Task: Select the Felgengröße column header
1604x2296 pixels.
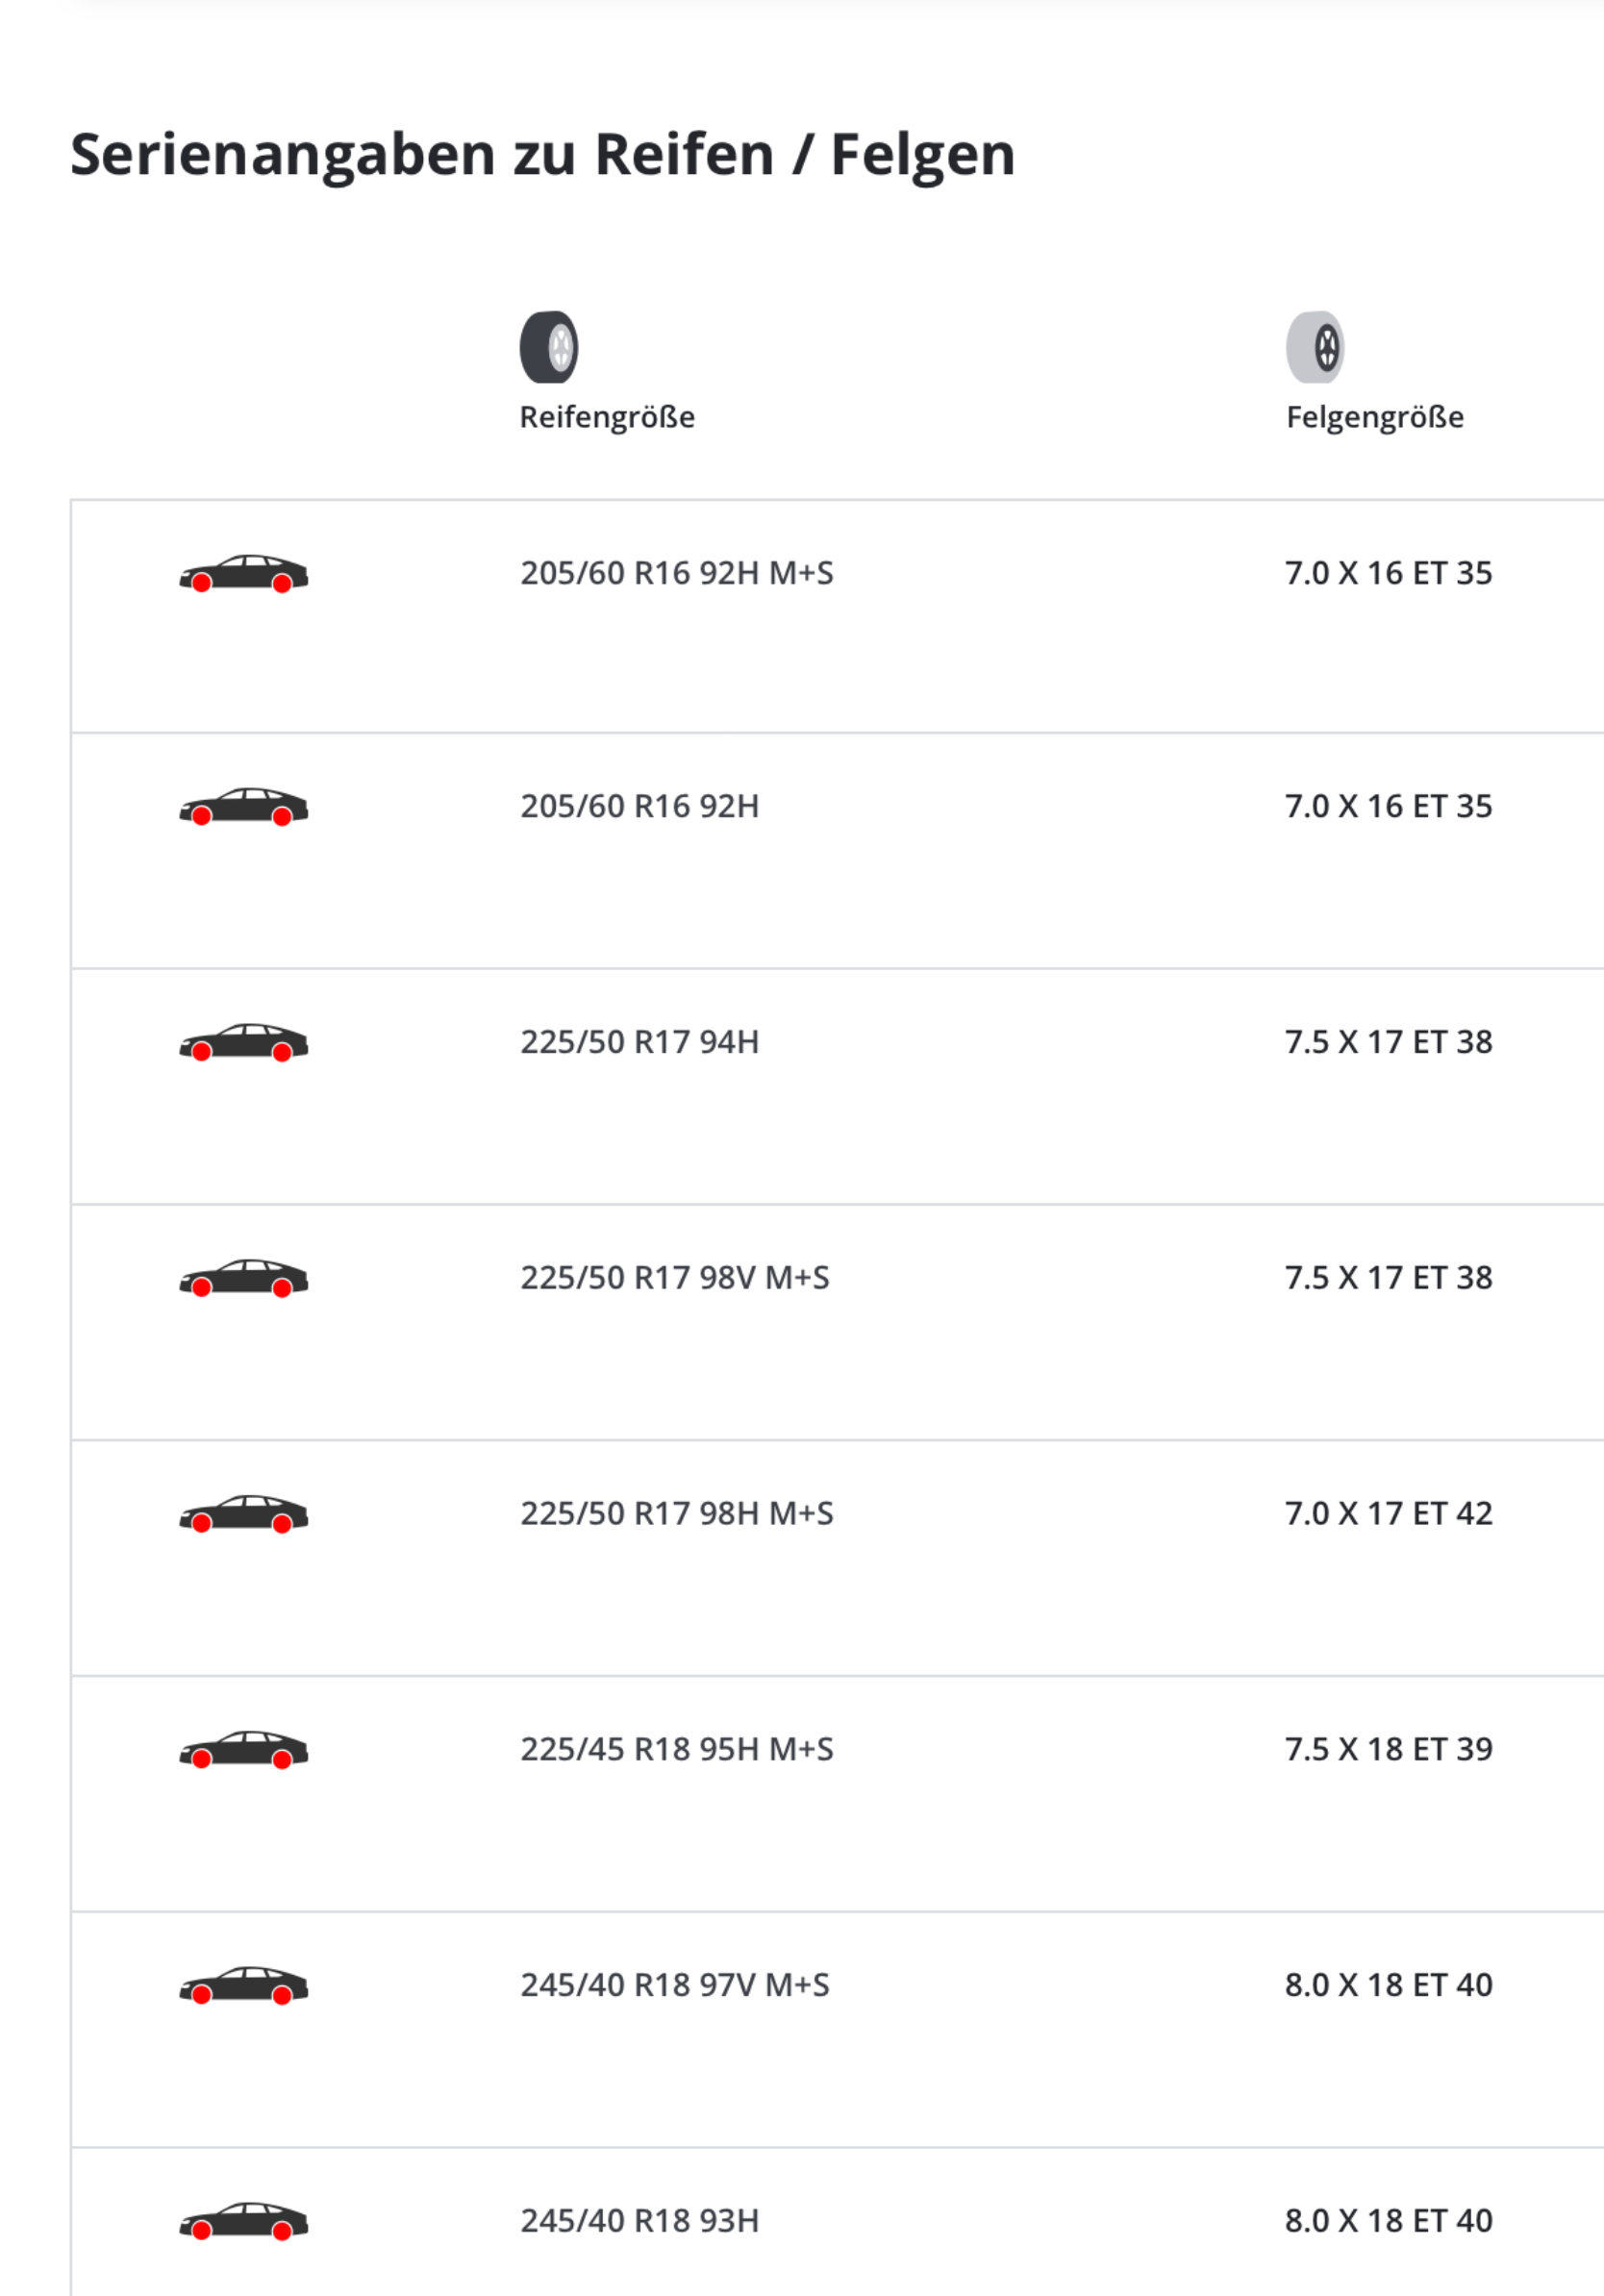Action: [x=1375, y=417]
